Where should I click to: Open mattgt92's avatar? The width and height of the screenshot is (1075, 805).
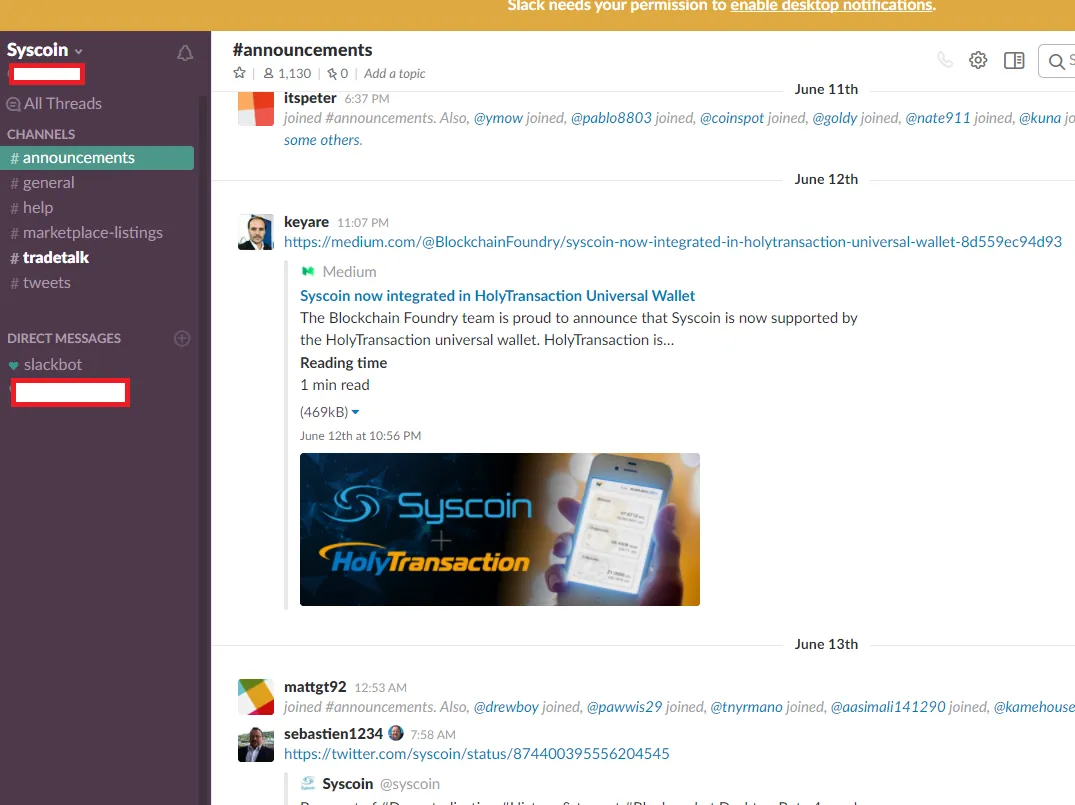point(256,697)
